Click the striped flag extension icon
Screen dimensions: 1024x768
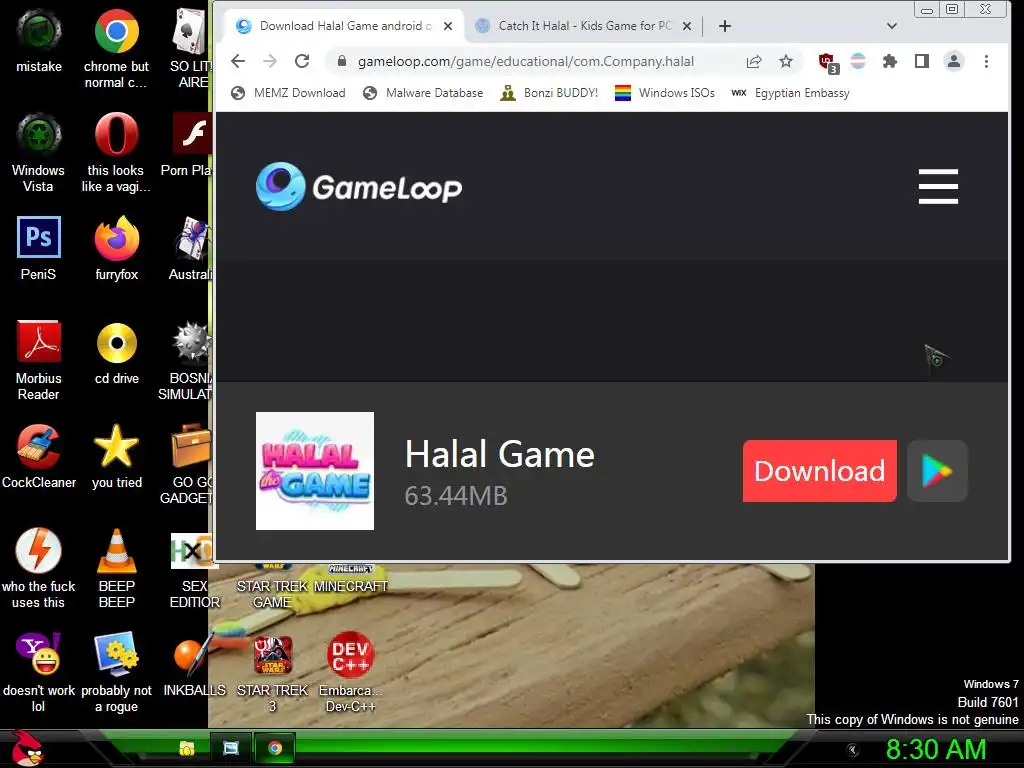tap(858, 61)
